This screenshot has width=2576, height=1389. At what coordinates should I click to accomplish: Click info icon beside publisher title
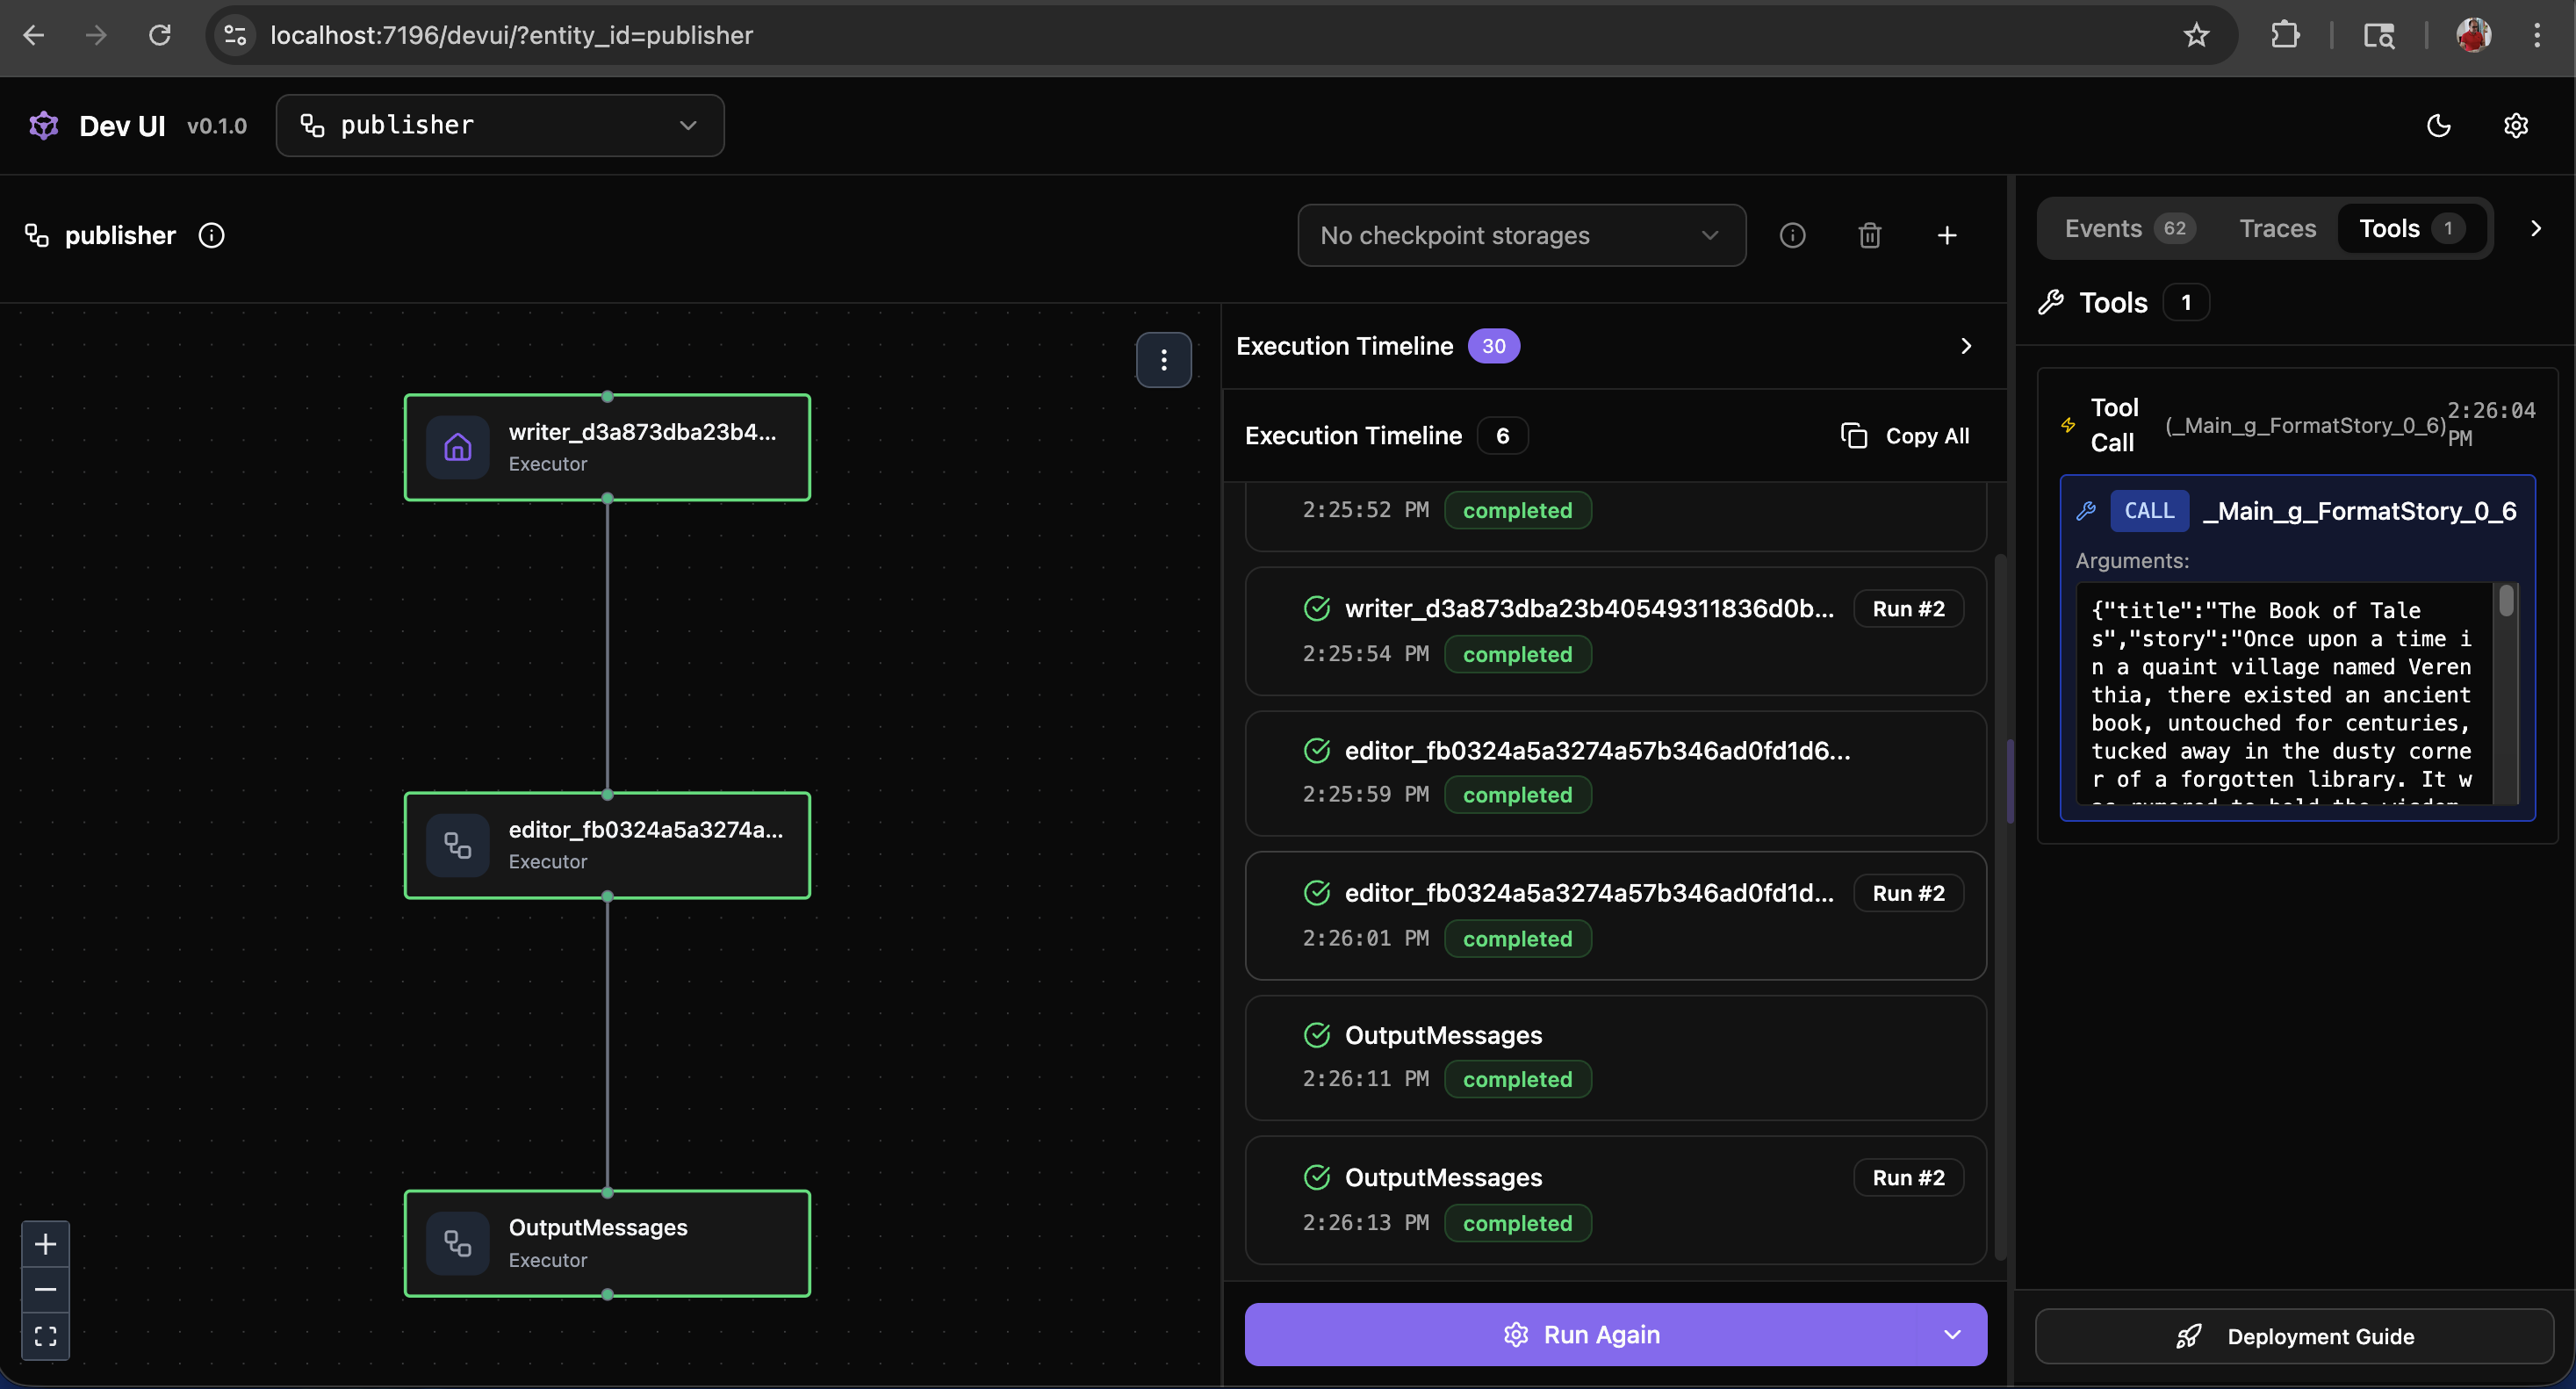pos(211,235)
